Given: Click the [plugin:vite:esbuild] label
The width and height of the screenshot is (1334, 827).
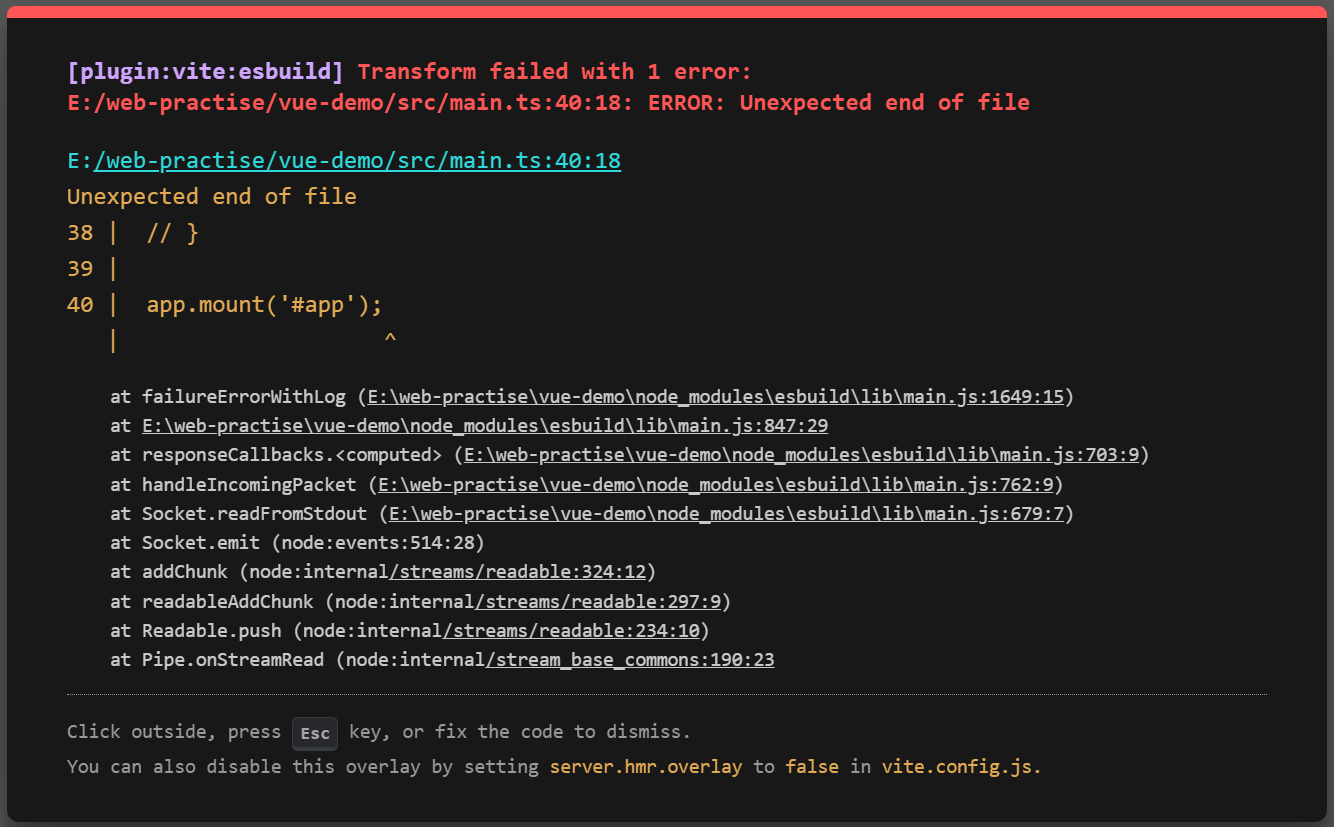Looking at the screenshot, I should click(x=205, y=72).
